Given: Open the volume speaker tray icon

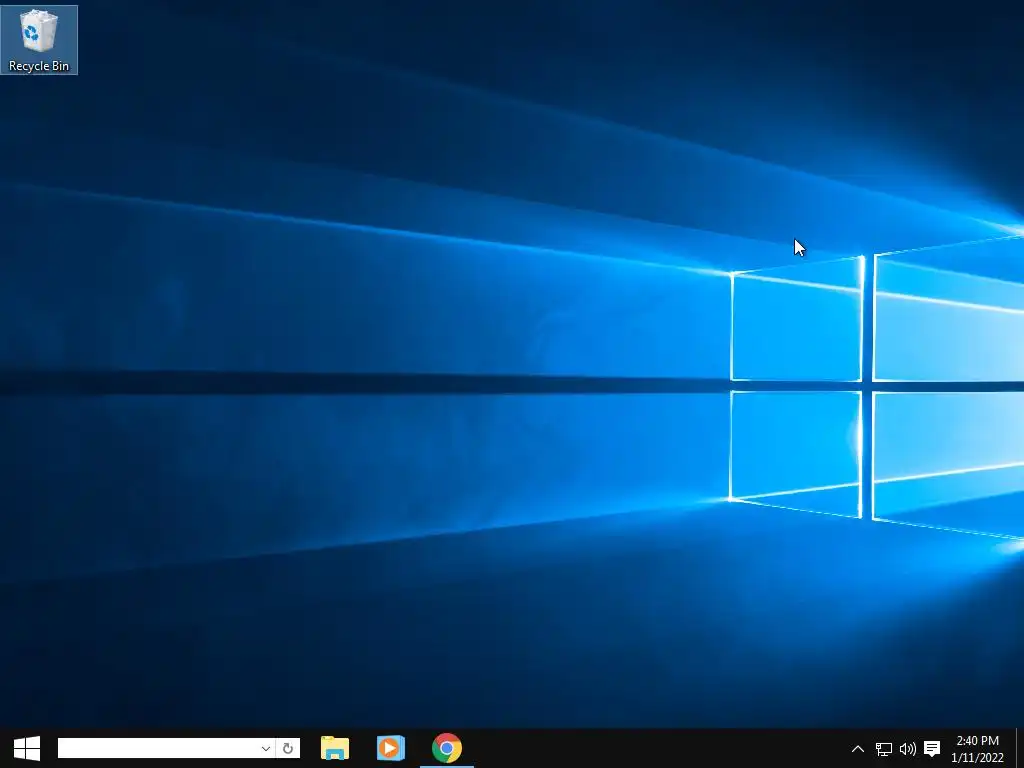Looking at the screenshot, I should tap(908, 748).
